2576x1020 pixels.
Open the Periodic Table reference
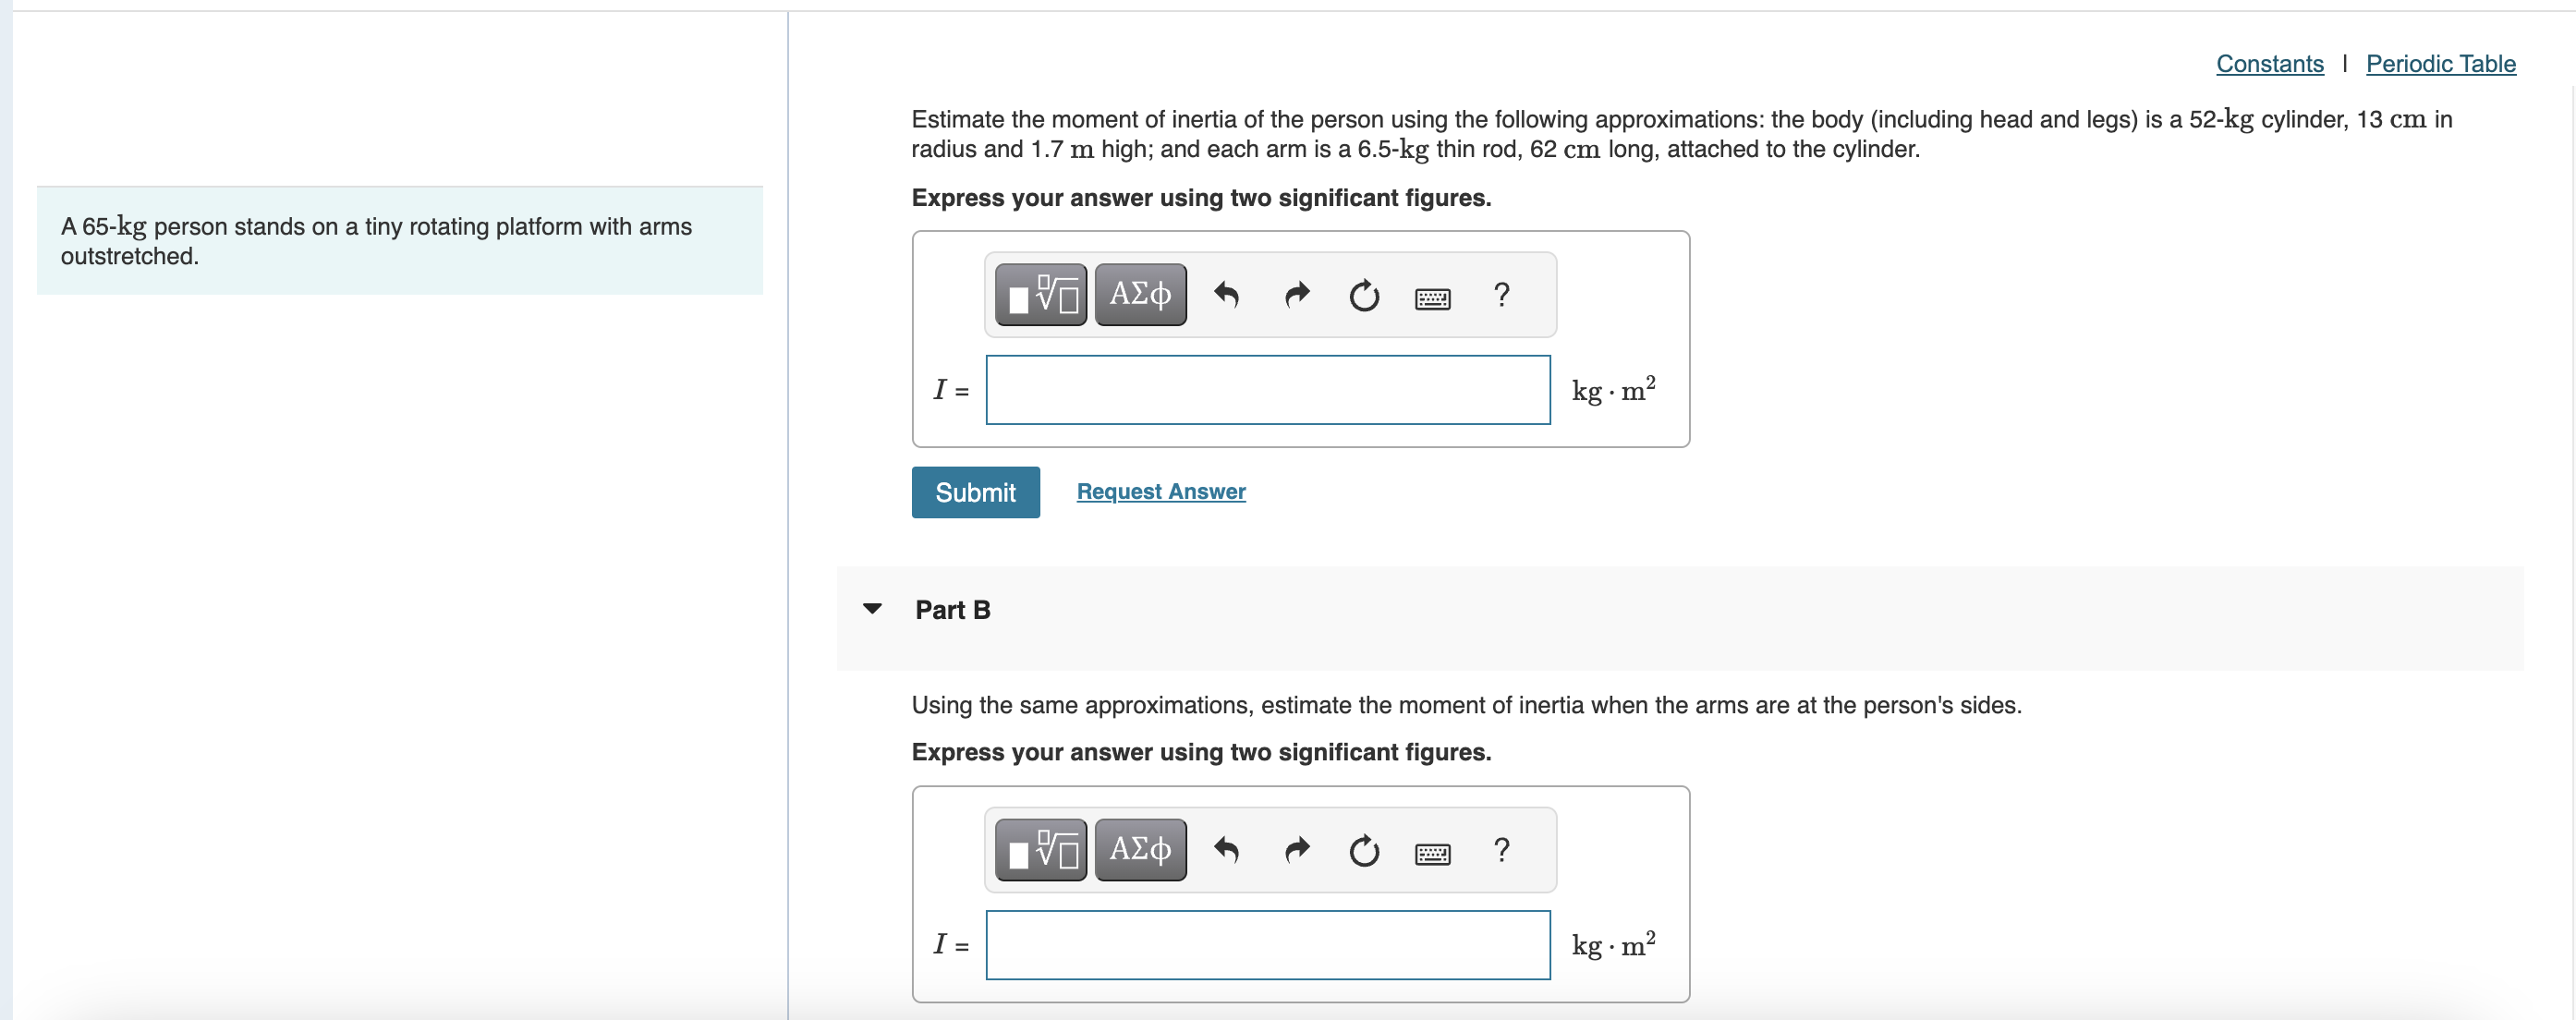2441,63
